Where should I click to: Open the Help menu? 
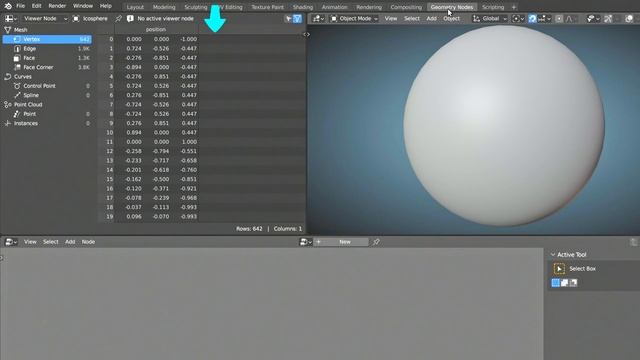click(106, 6)
